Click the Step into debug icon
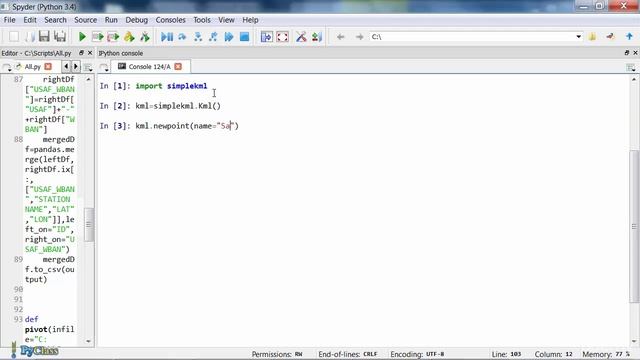 click(x=198, y=37)
